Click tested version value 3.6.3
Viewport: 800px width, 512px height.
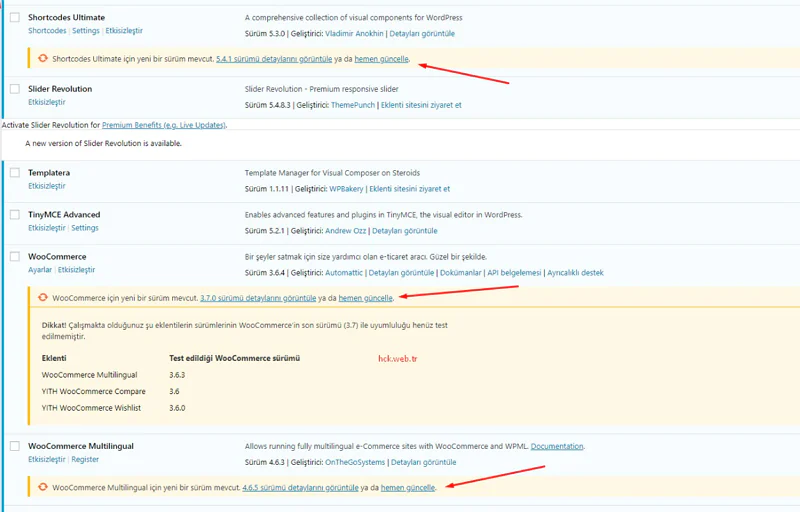pyautogui.click(x=177, y=375)
